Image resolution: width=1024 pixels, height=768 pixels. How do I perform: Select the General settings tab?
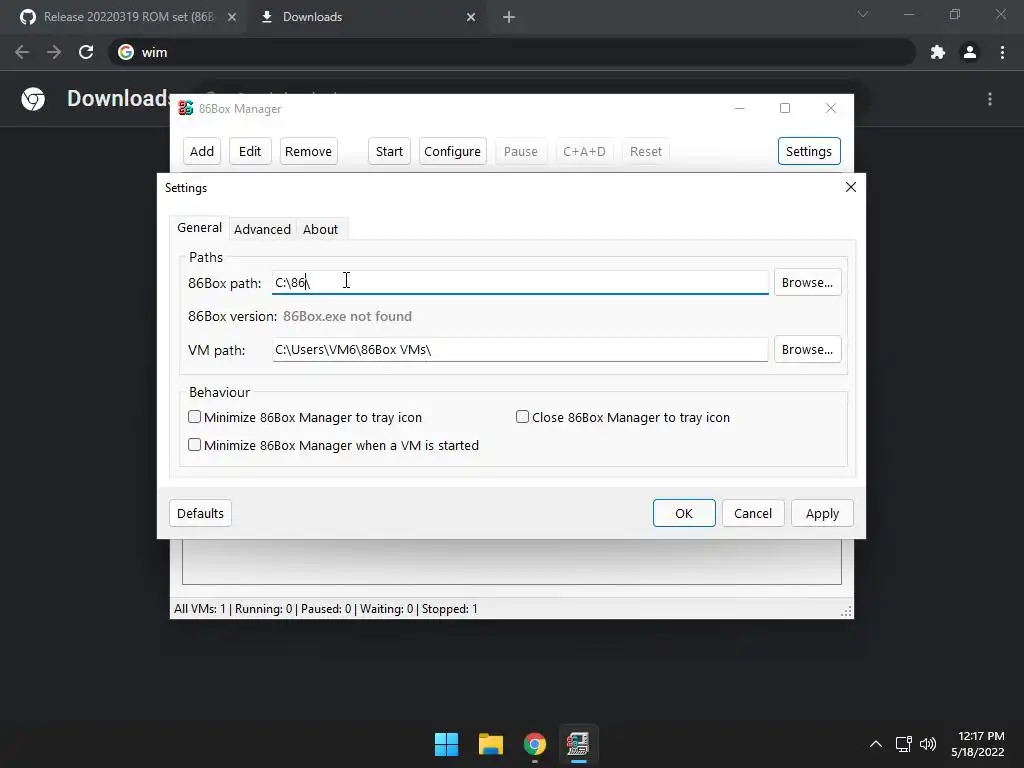pyautogui.click(x=199, y=227)
